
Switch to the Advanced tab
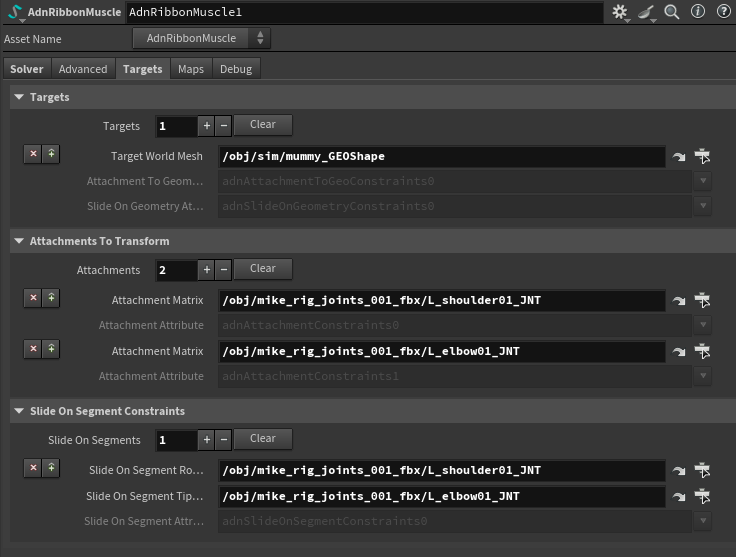pos(83,69)
